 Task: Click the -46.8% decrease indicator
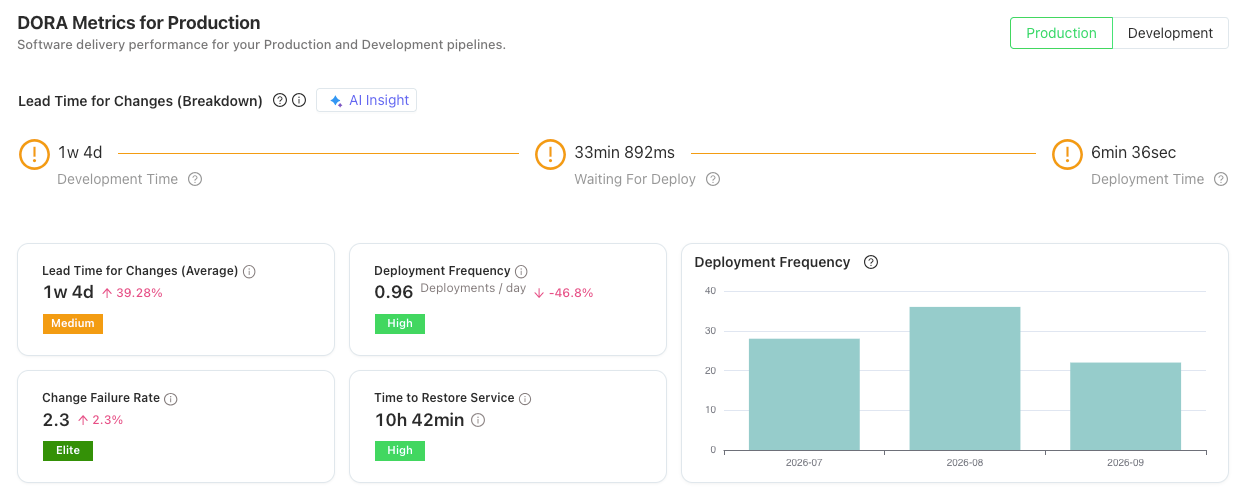tap(564, 293)
